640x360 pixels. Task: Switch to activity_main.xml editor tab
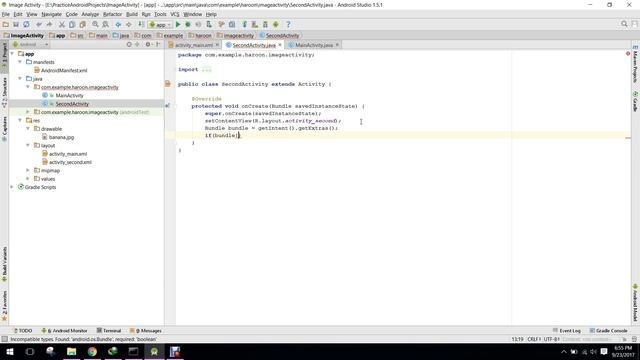coord(194,45)
